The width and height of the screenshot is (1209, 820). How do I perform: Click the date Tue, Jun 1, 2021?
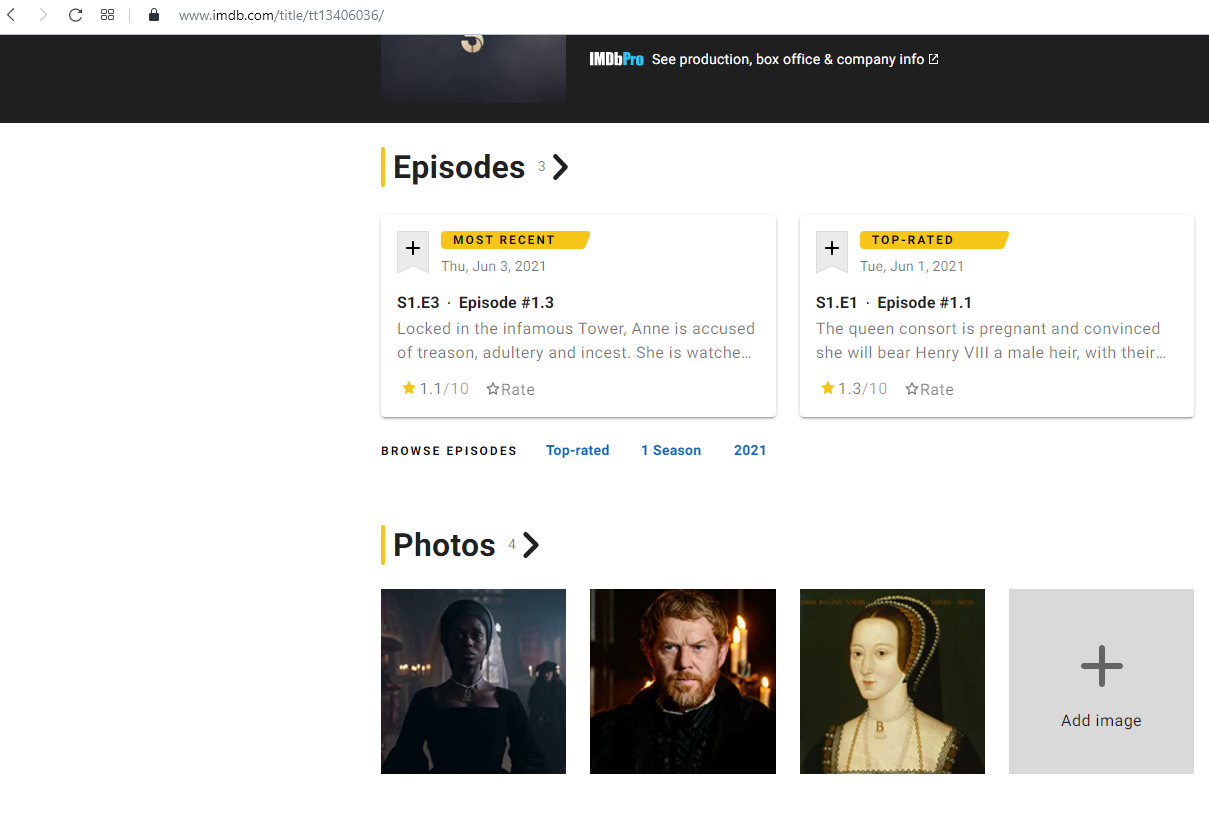[x=912, y=266]
